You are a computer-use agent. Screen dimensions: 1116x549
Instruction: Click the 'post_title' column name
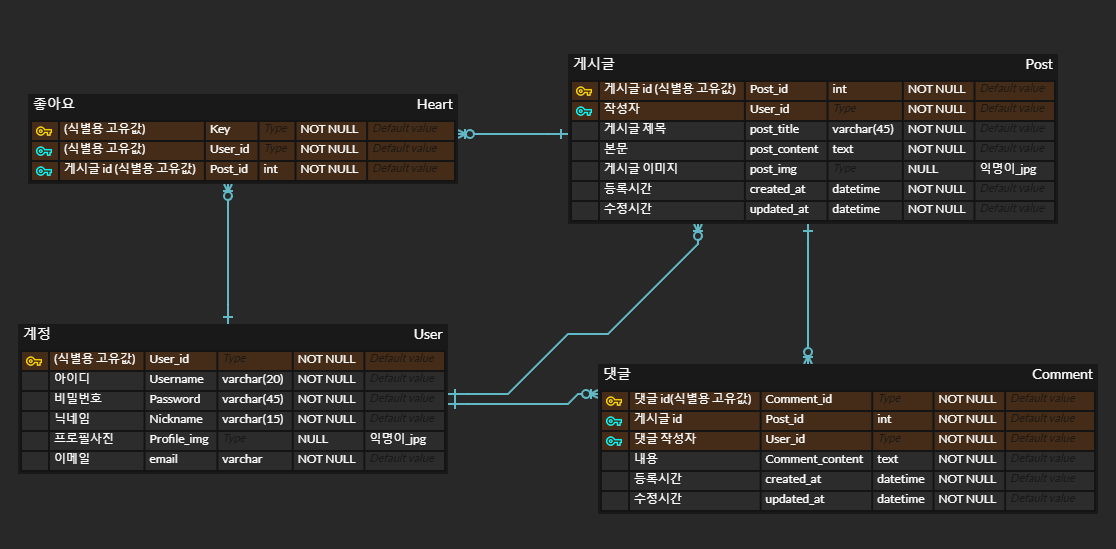pos(774,130)
